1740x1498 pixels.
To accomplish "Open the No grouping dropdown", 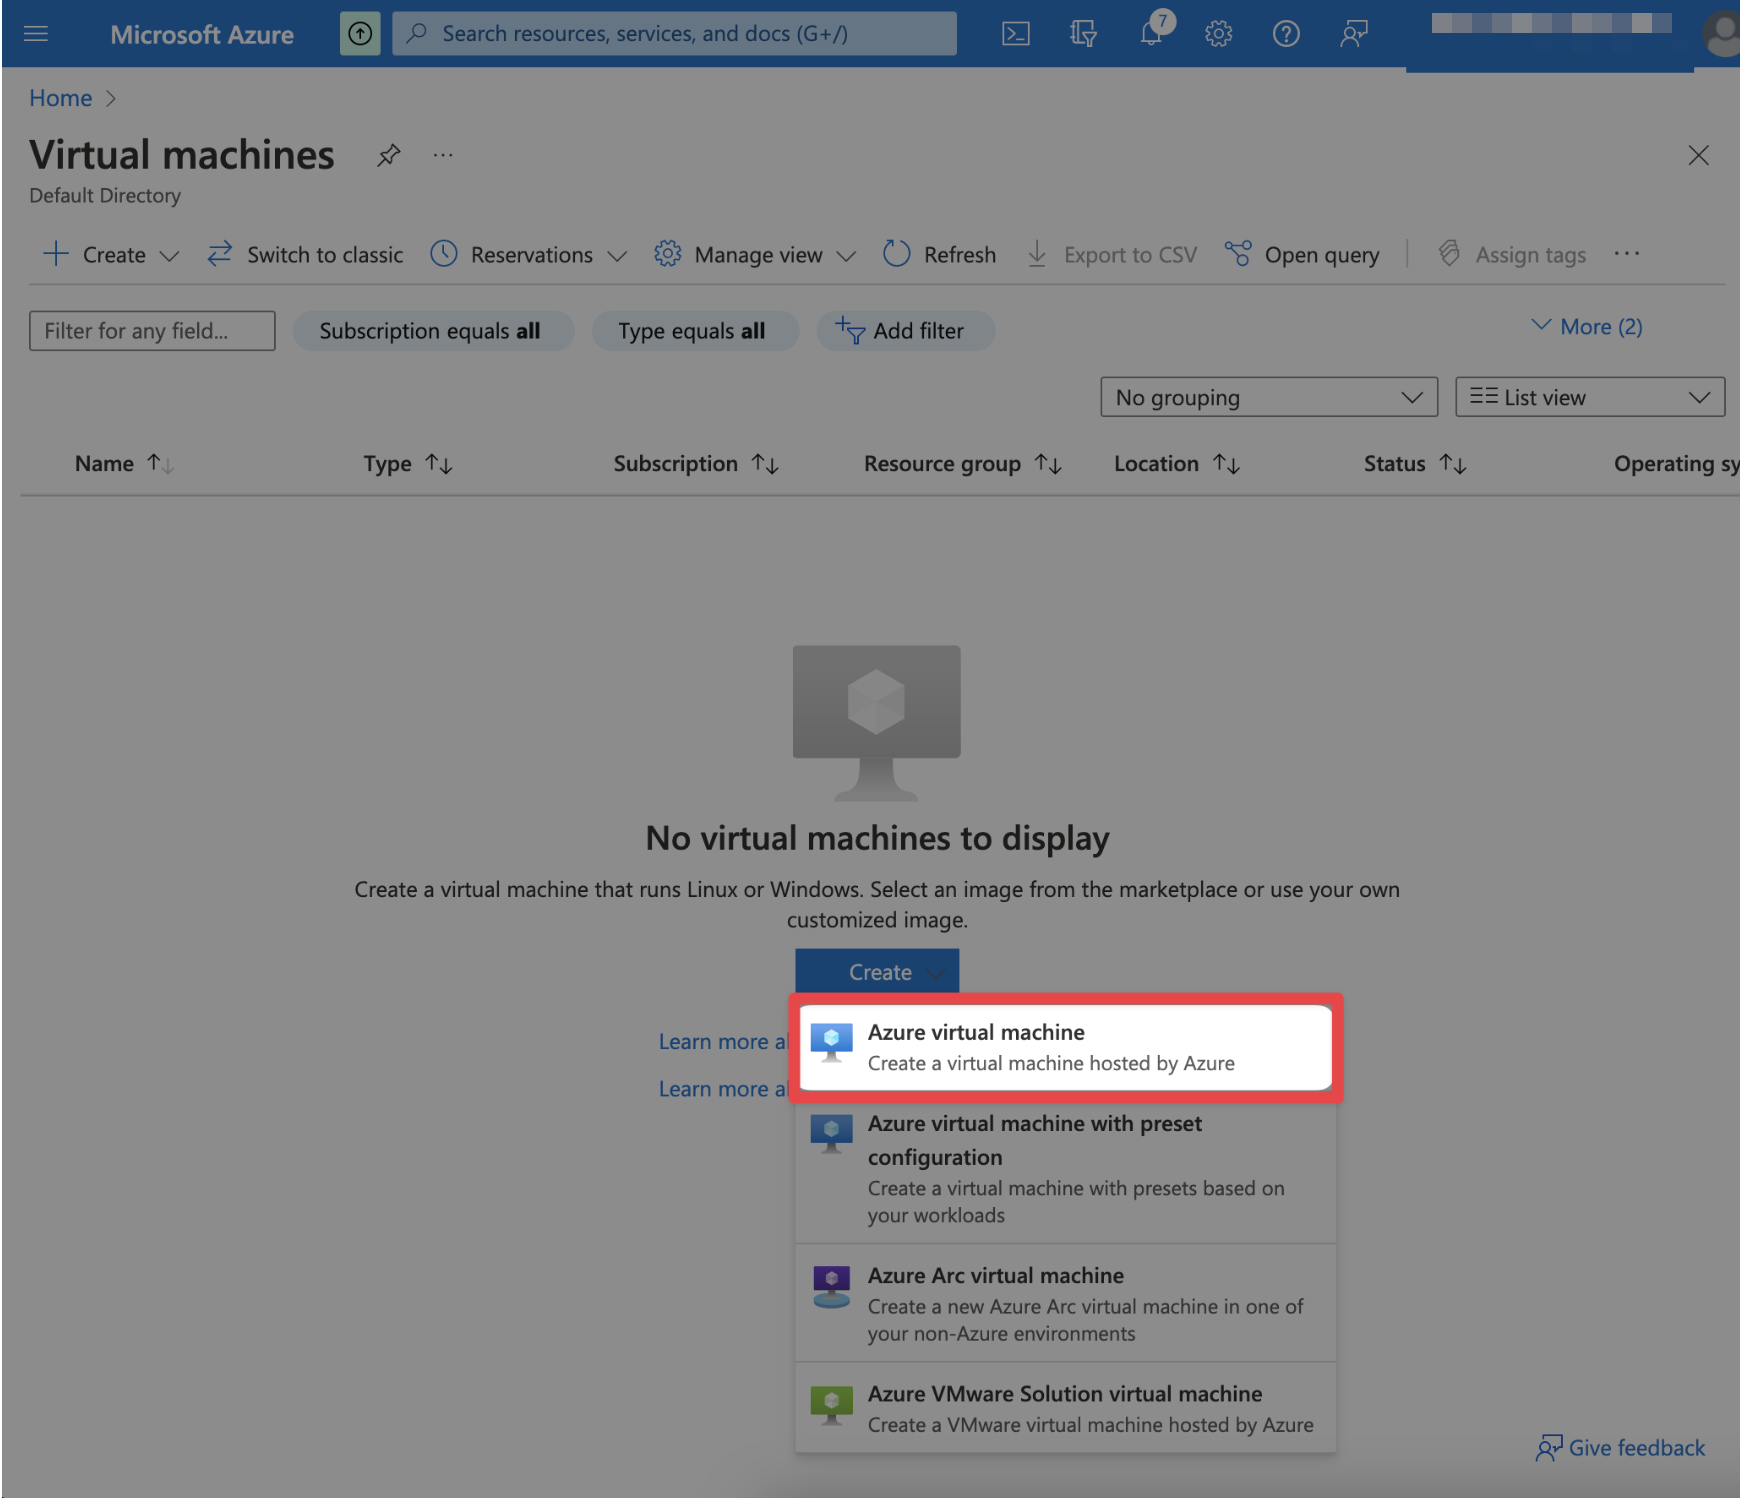I will (x=1269, y=397).
